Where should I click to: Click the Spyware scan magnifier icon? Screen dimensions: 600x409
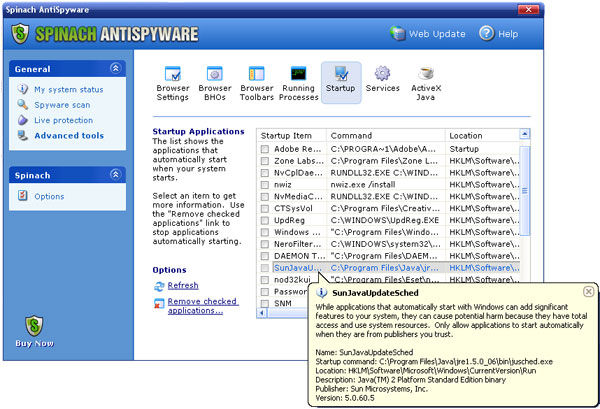coord(23,104)
